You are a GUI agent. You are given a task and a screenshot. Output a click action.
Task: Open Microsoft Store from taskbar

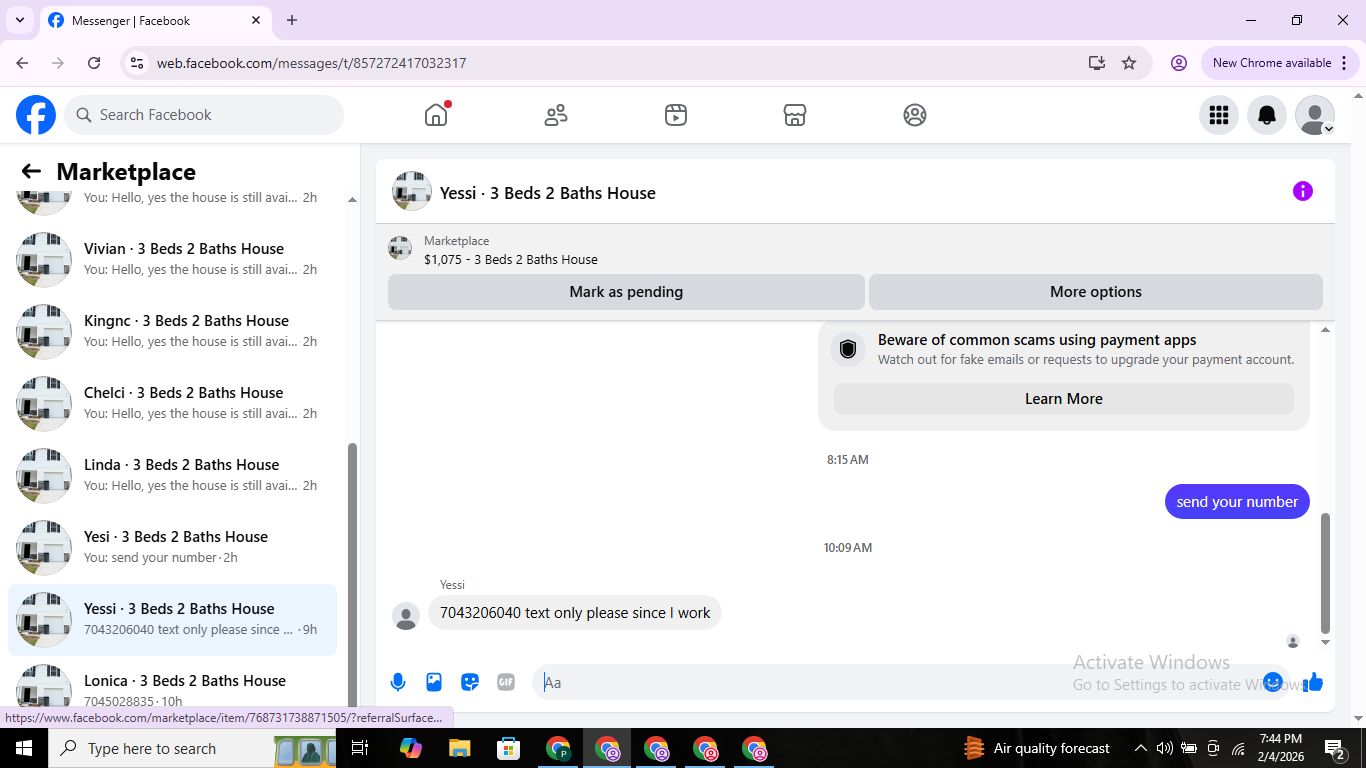pyautogui.click(x=509, y=748)
